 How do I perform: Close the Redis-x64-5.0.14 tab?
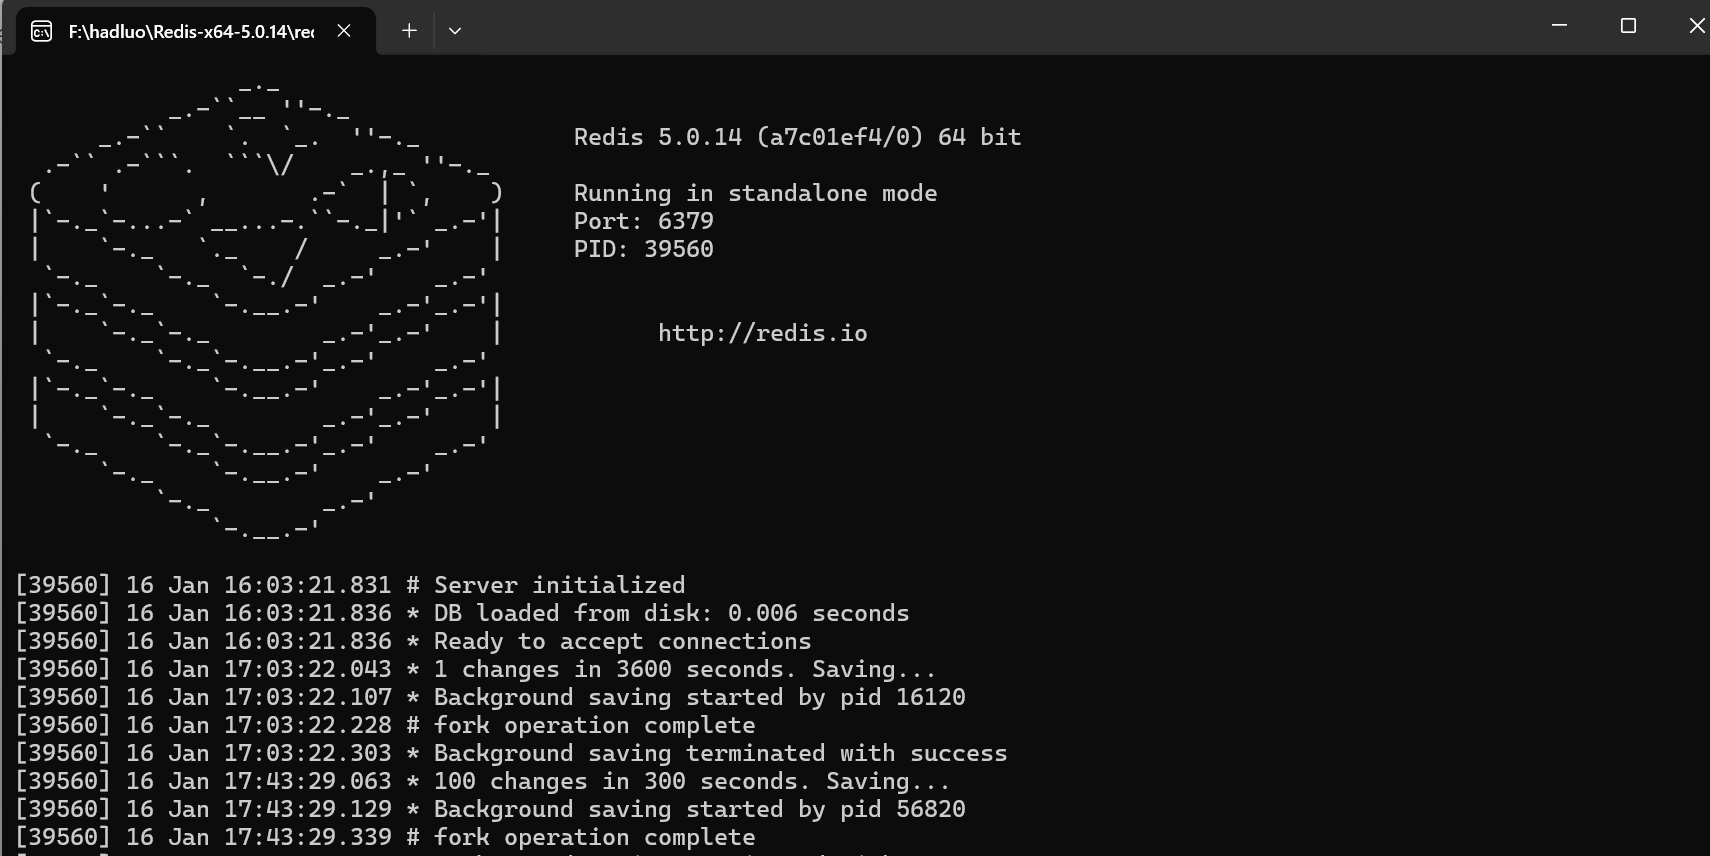click(344, 31)
